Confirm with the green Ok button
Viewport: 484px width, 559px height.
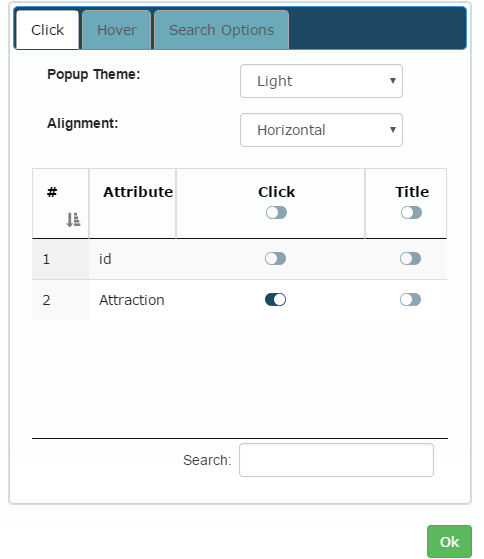click(449, 542)
